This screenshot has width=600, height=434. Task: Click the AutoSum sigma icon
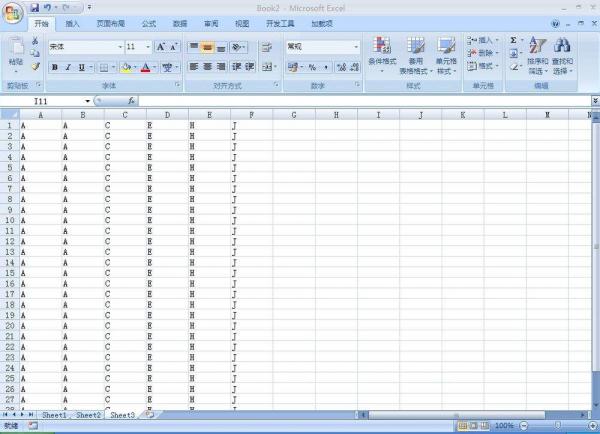[x=514, y=40]
